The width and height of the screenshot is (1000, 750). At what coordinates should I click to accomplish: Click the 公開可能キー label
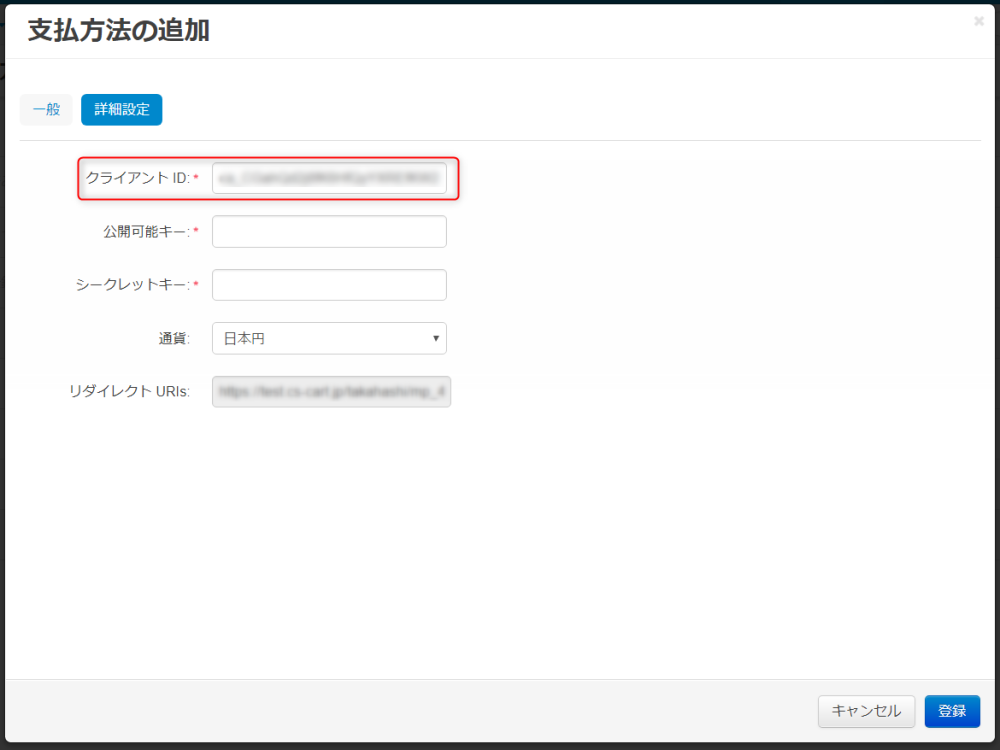[x=147, y=232]
